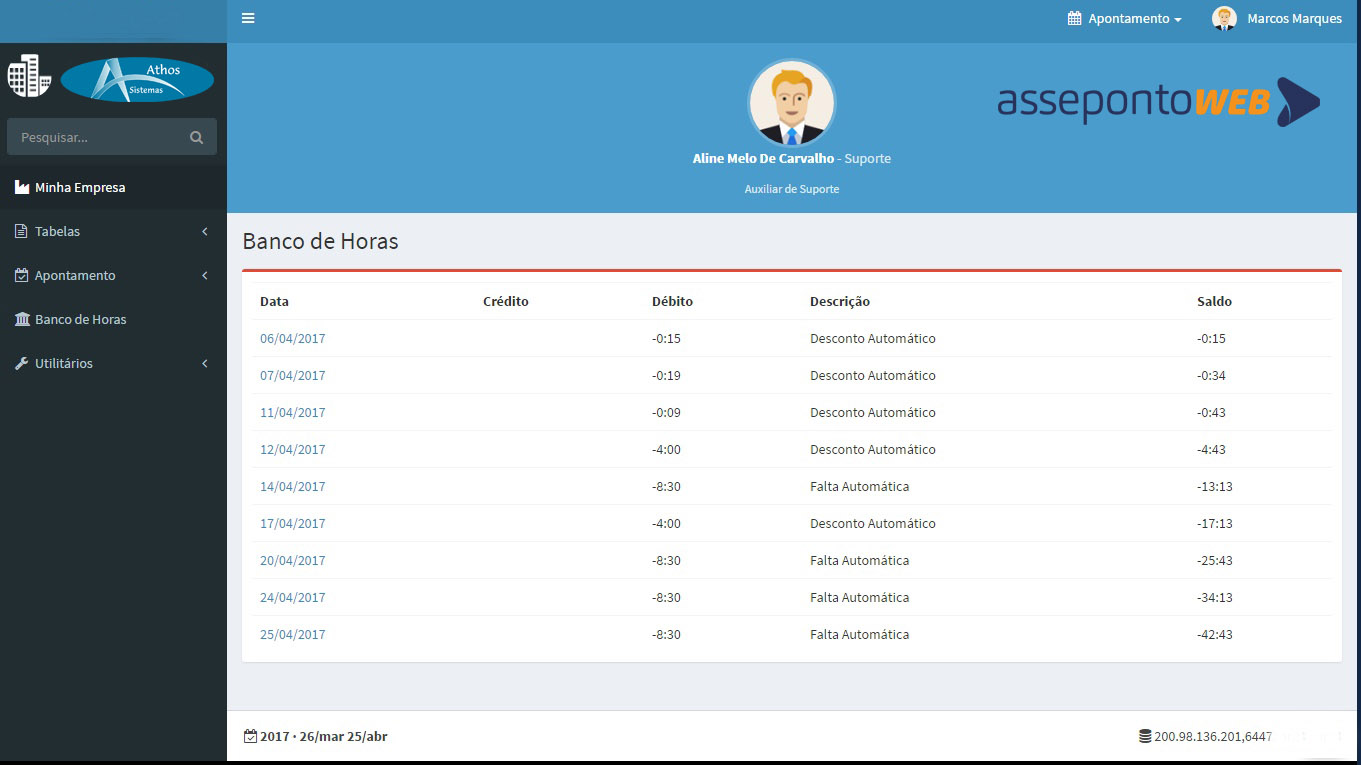The image size is (1361, 765).
Task: Click the server address 200.98.136.201,6447
Action: [1213, 736]
